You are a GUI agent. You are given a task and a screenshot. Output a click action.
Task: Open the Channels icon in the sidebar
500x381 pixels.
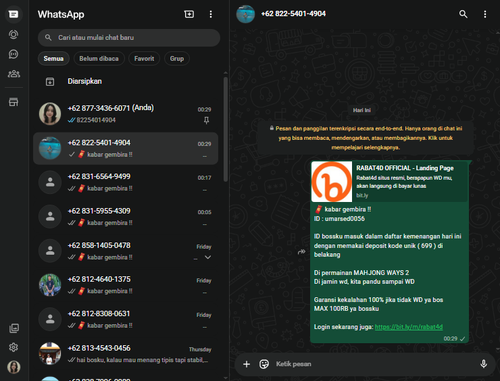(13, 54)
